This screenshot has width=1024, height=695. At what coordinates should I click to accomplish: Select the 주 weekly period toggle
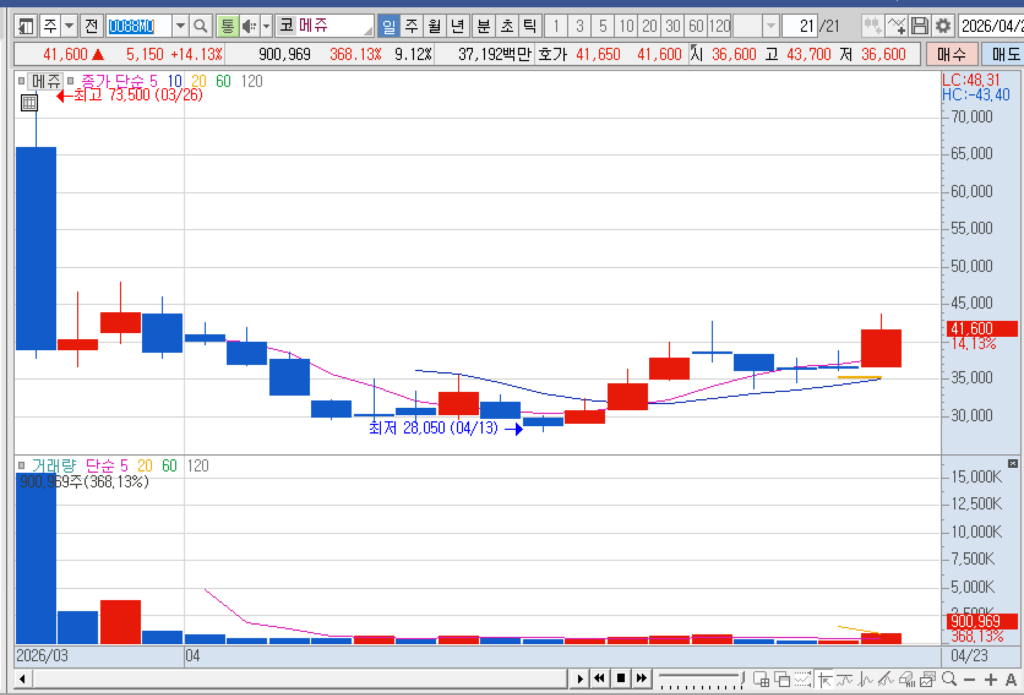point(411,26)
